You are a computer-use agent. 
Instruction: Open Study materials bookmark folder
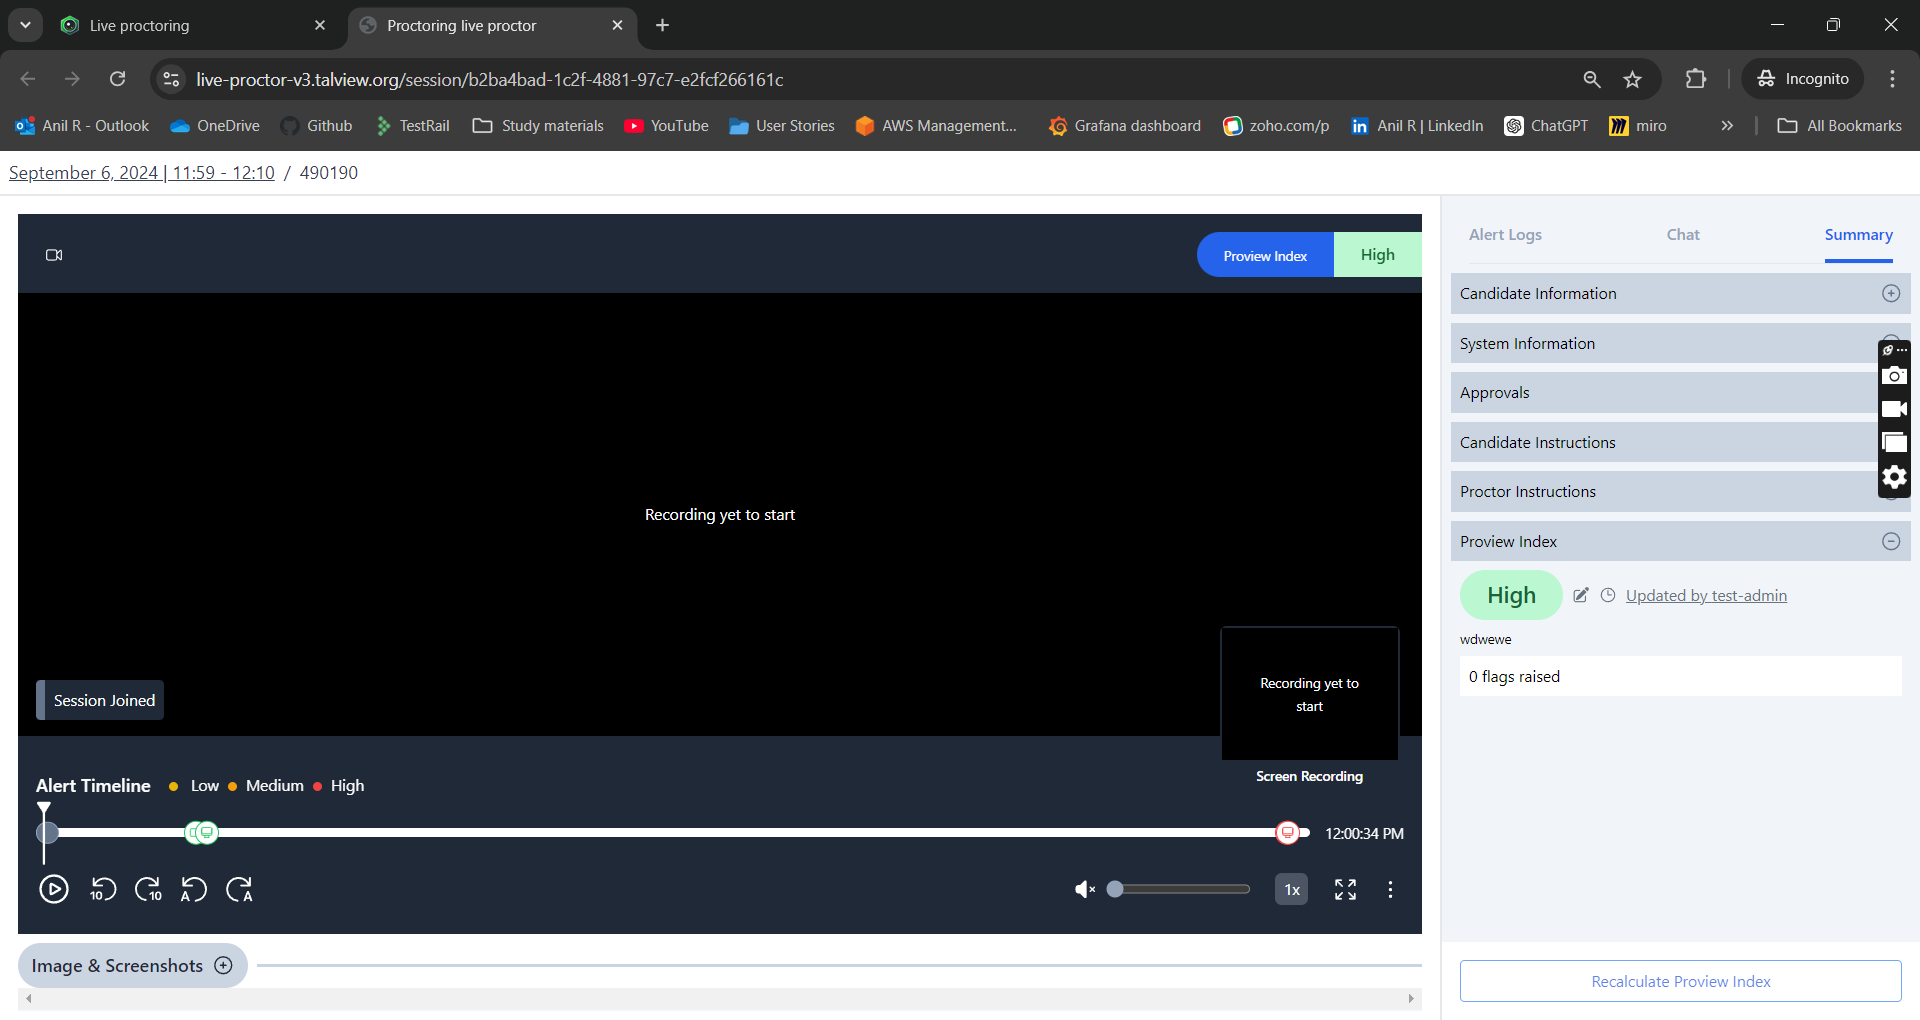point(538,126)
